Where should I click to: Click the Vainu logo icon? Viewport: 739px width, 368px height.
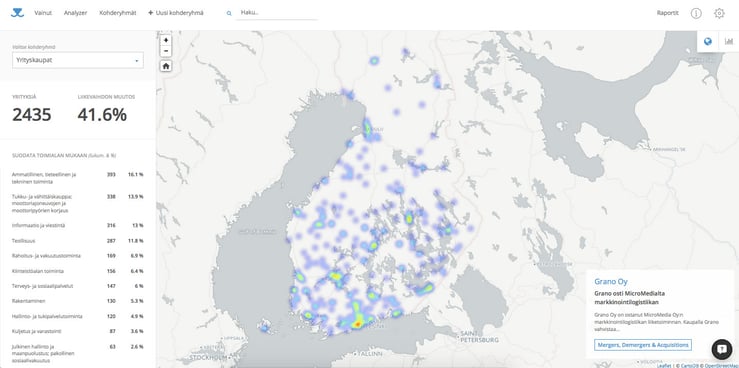(x=17, y=13)
